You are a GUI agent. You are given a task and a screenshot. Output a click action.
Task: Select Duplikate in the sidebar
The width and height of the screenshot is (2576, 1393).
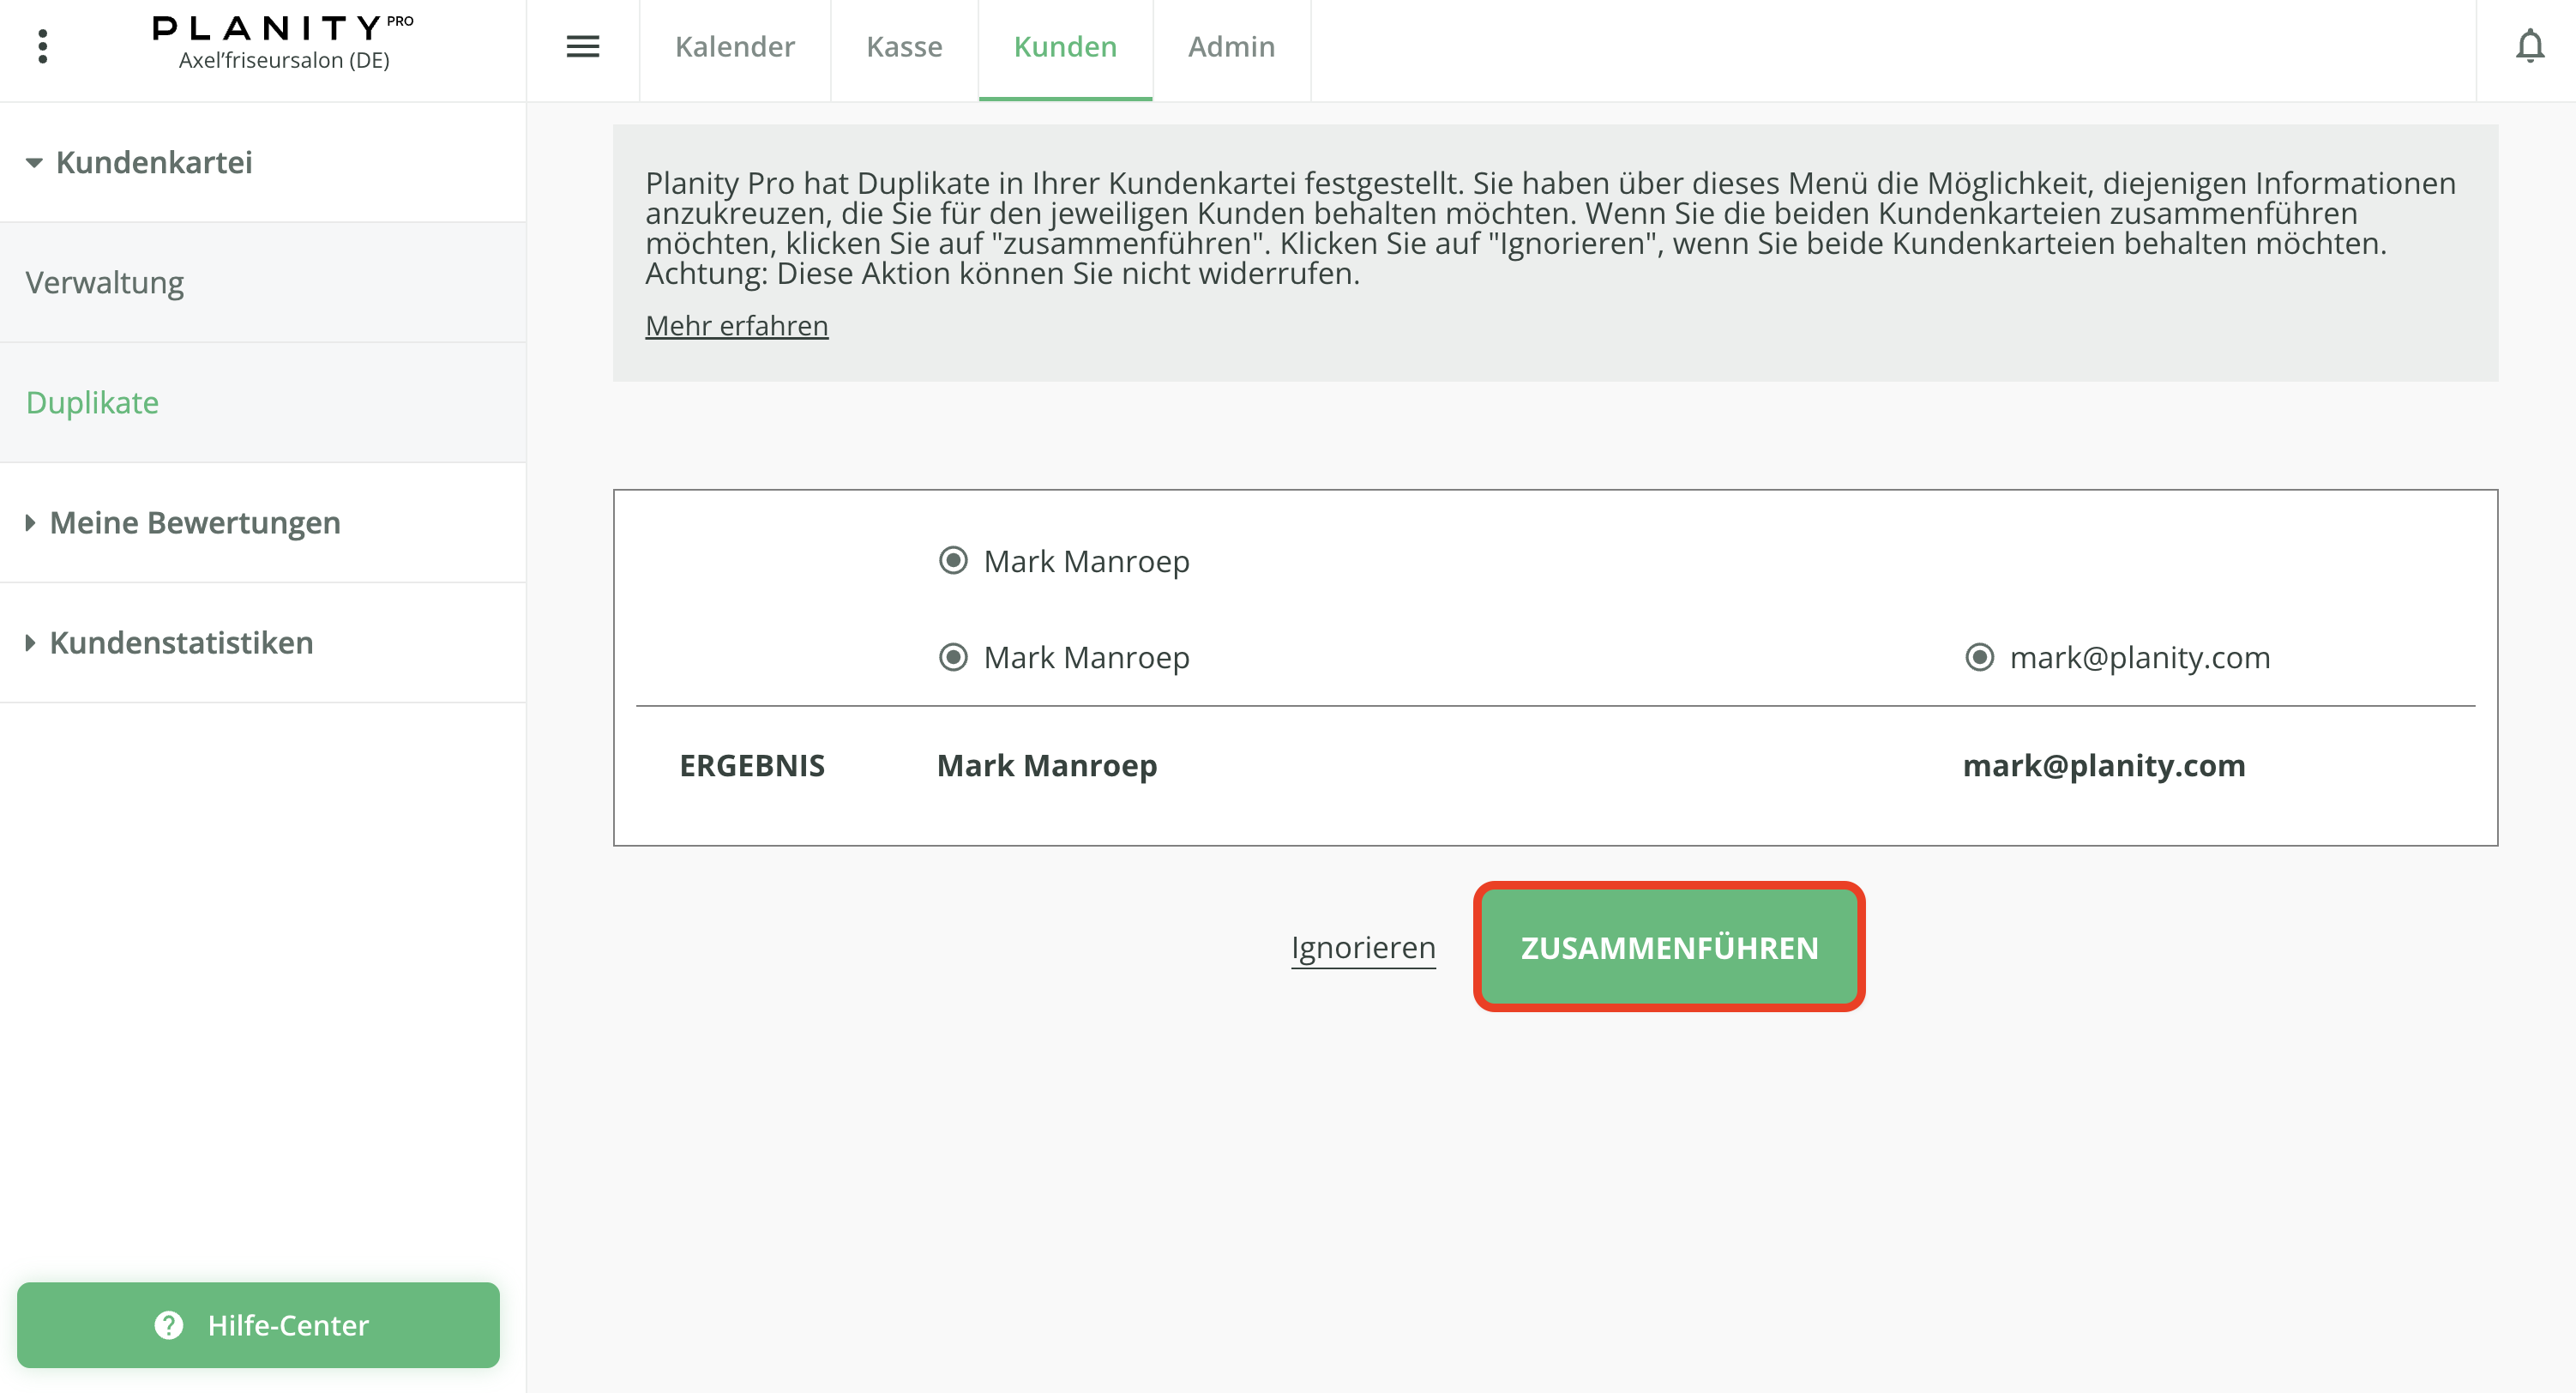pyautogui.click(x=92, y=402)
